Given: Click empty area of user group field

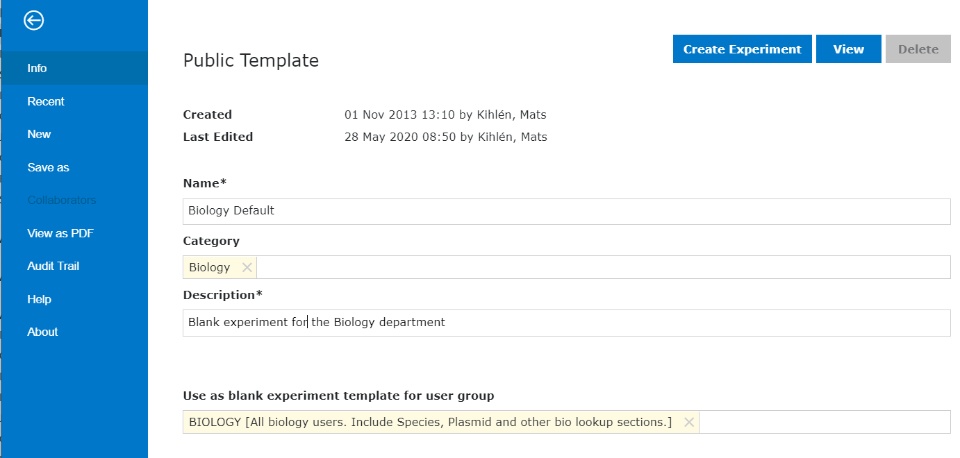Looking at the screenshot, I should [820, 422].
